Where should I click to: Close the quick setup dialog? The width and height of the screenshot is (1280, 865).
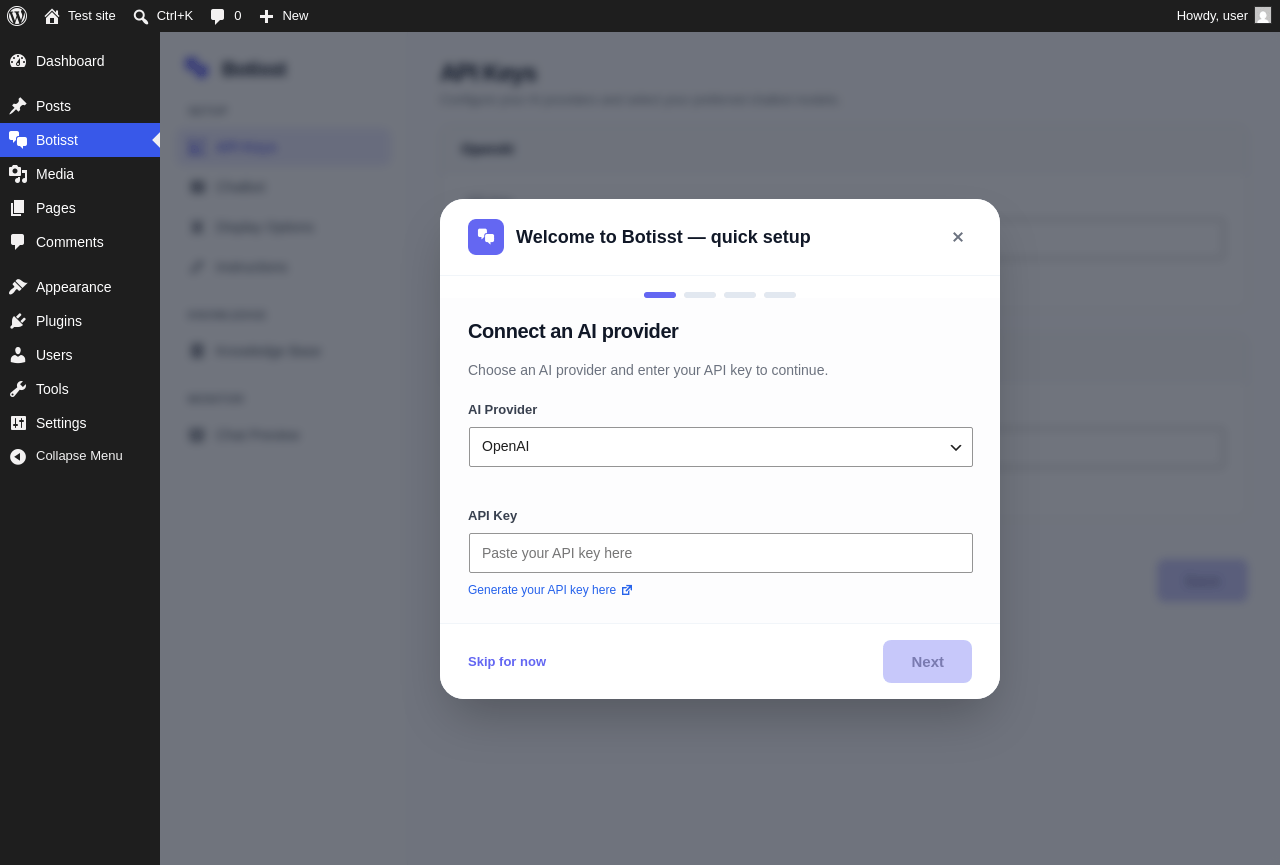click(958, 237)
